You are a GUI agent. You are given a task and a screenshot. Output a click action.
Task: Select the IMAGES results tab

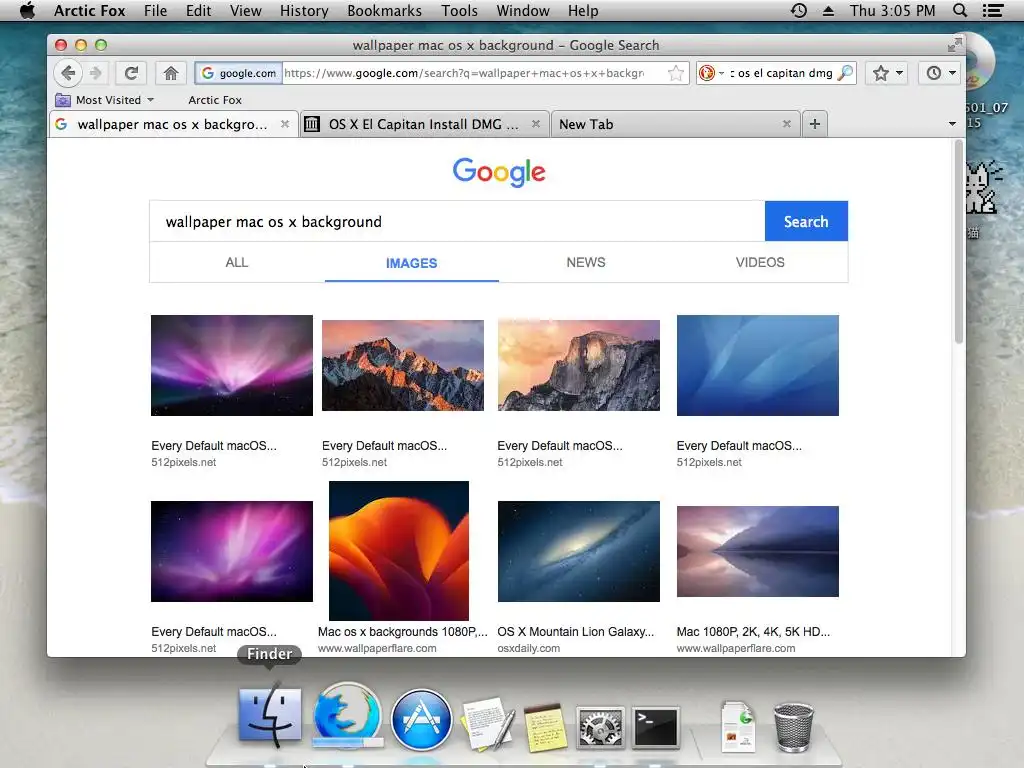coord(411,263)
